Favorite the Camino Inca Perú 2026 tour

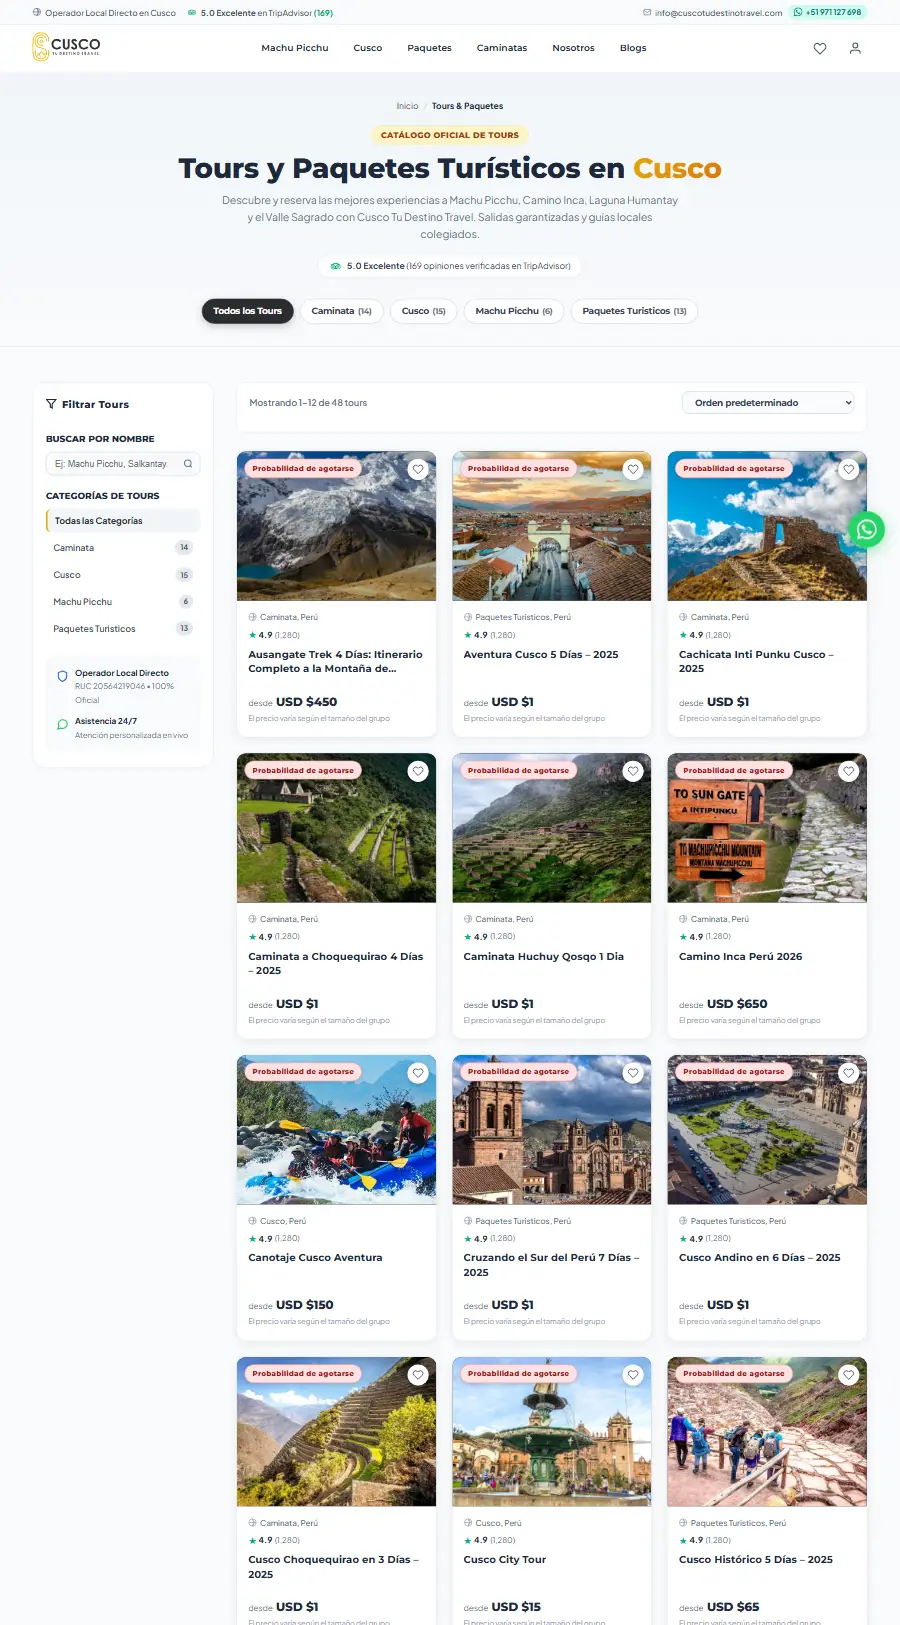(x=849, y=771)
